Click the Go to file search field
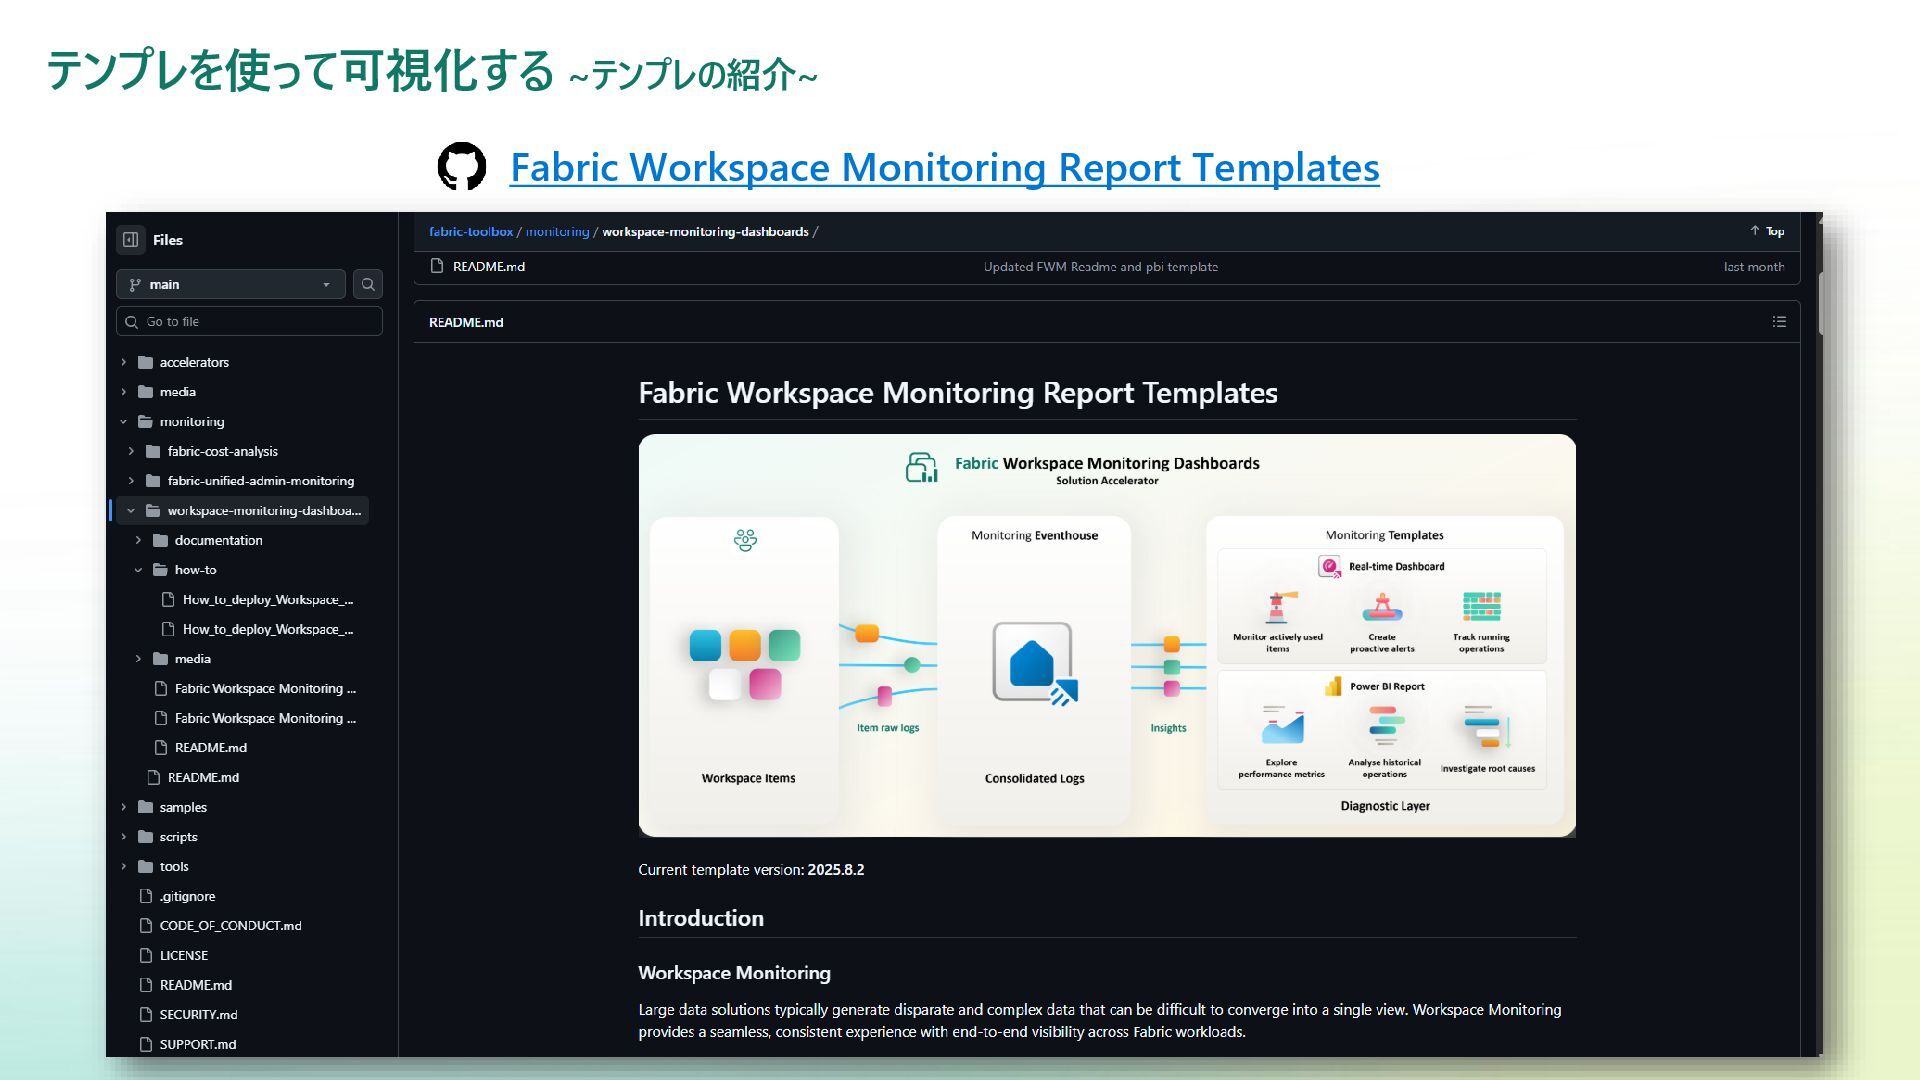The height and width of the screenshot is (1080, 1920). [250, 322]
